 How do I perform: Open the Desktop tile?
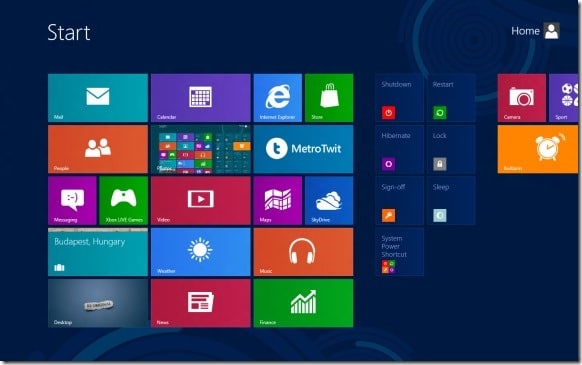(x=98, y=303)
